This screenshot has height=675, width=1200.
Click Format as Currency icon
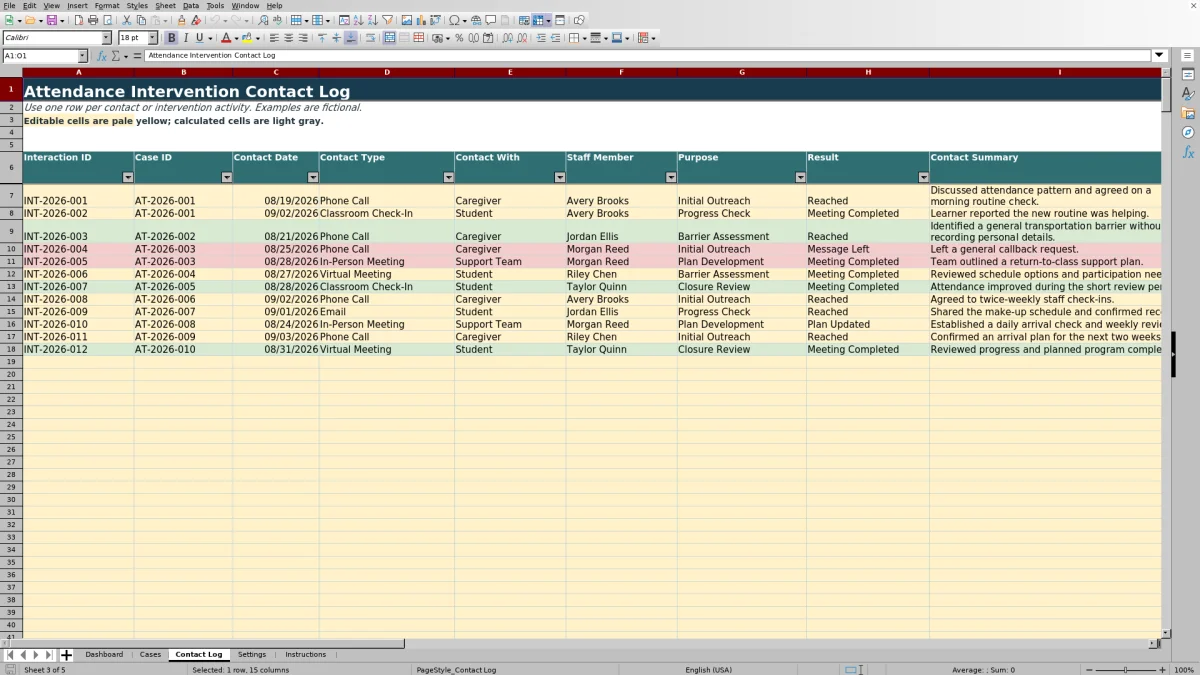point(436,38)
